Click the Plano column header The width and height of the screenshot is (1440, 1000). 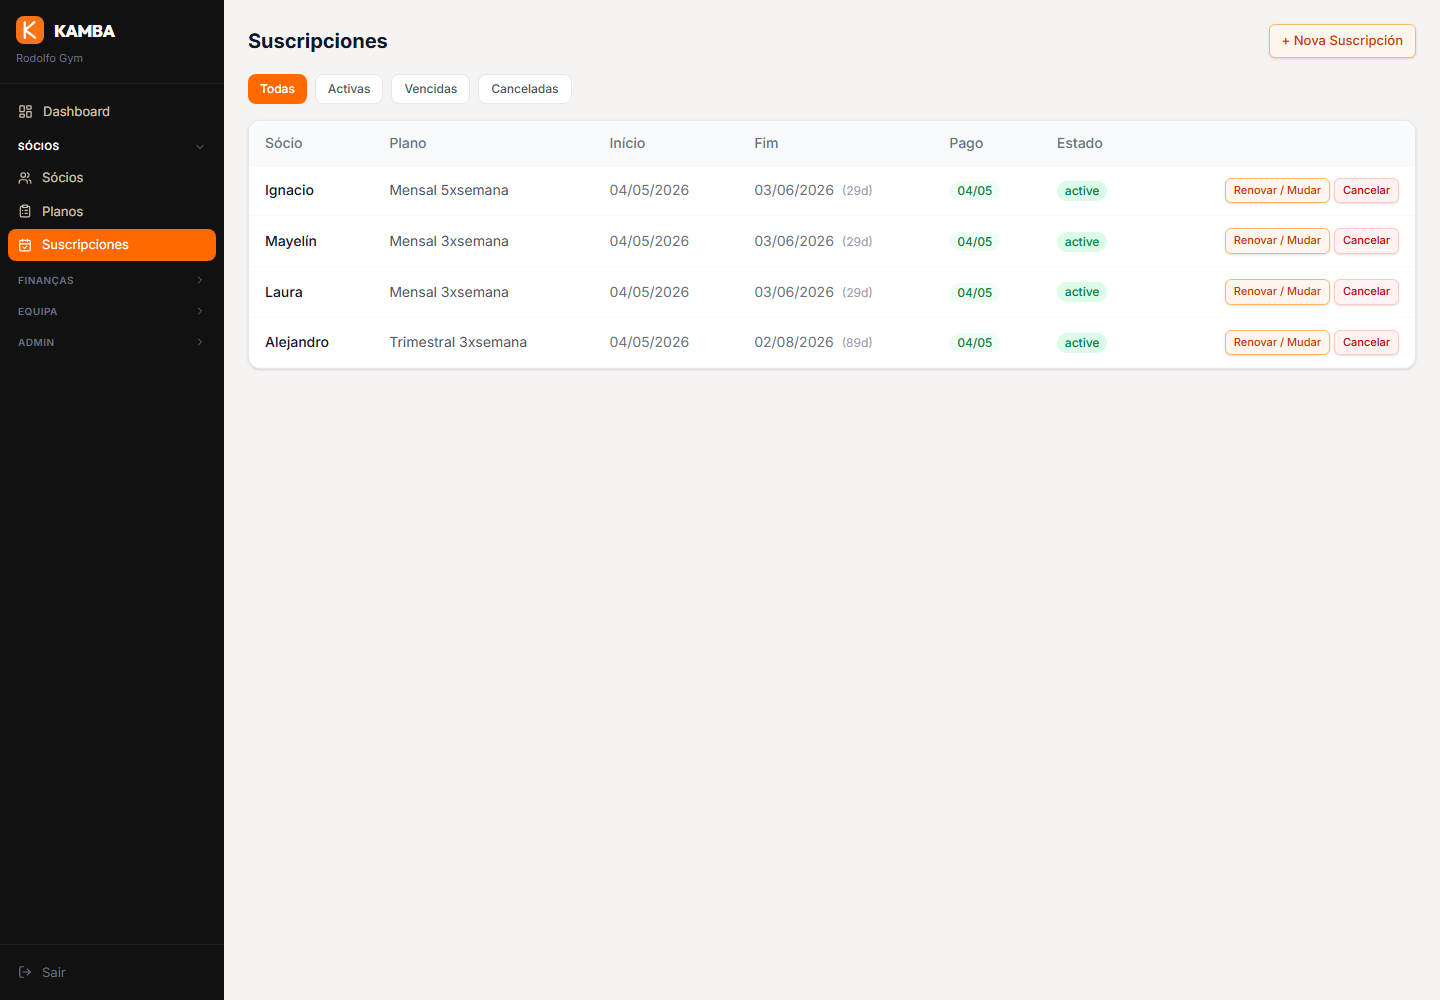point(408,144)
